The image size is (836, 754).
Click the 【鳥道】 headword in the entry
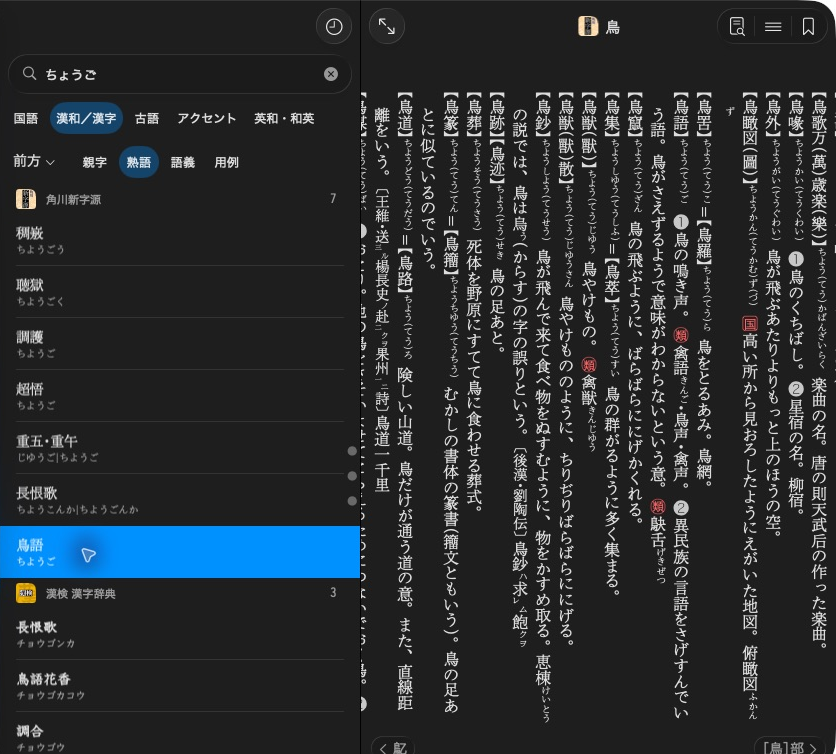coord(406,116)
